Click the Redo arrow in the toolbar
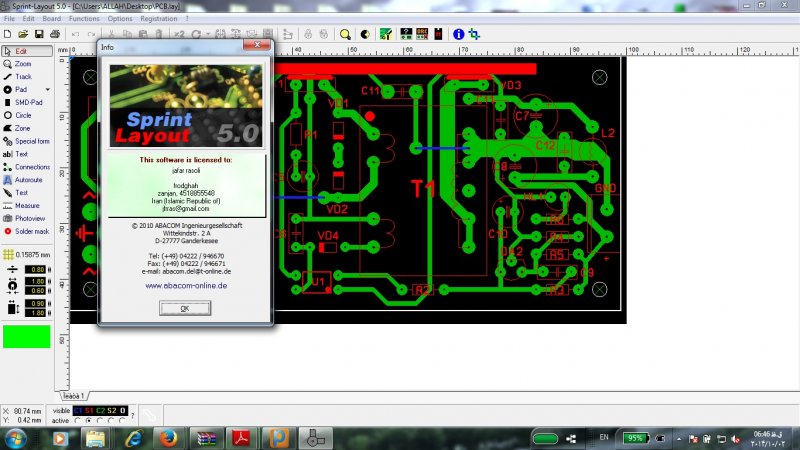Viewport: 800px width, 450px height. (91, 34)
